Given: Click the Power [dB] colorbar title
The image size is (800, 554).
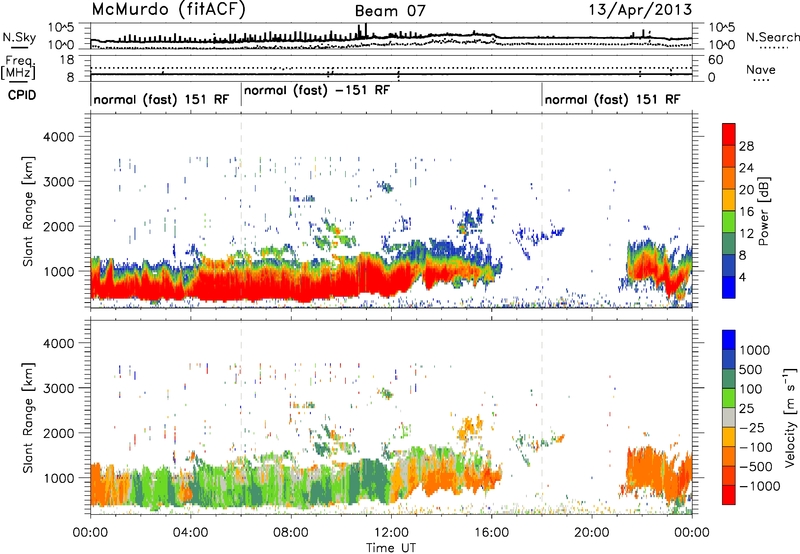Looking at the screenshot, I should point(764,211).
